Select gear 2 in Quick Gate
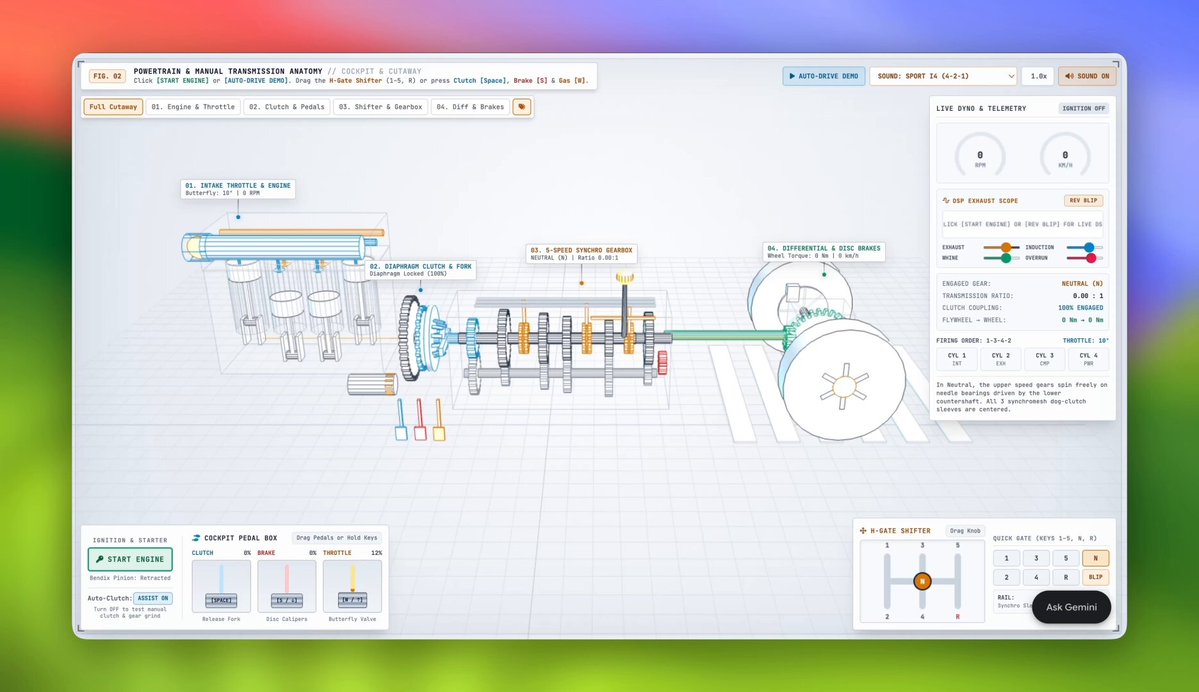Screen dimensions: 1199x692 1006,577
